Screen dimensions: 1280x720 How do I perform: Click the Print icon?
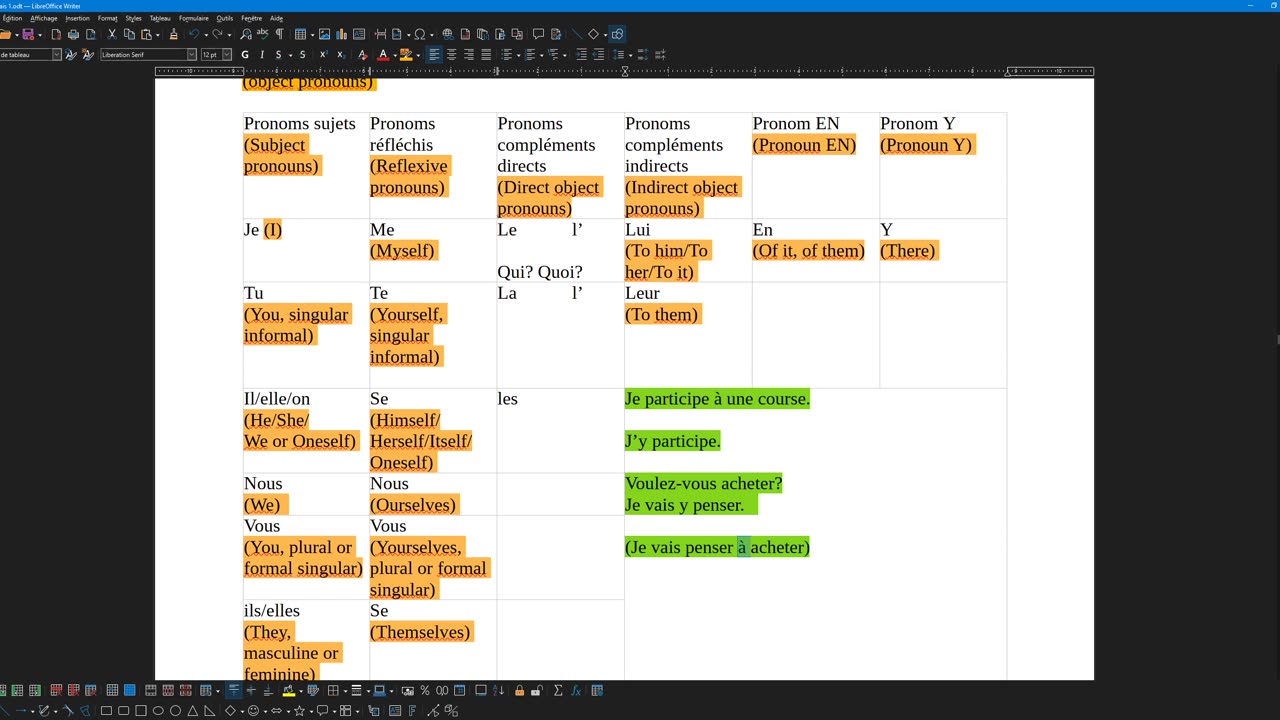73,35
